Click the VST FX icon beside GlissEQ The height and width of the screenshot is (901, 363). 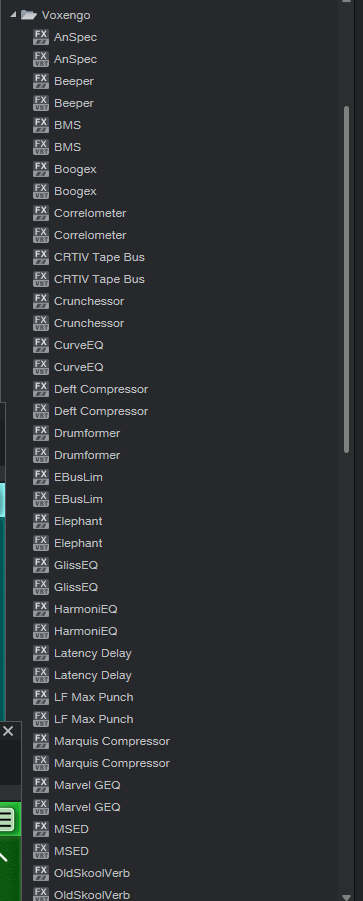tap(41, 587)
